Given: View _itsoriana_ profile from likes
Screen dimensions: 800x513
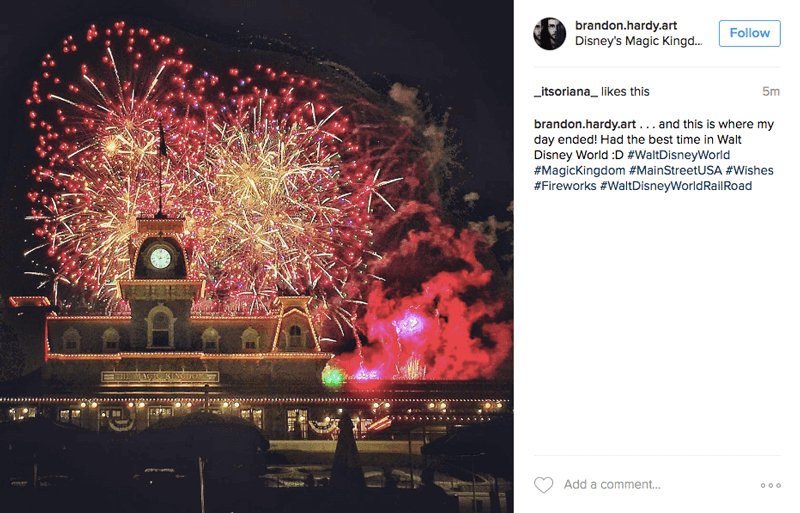Looking at the screenshot, I should (566, 91).
